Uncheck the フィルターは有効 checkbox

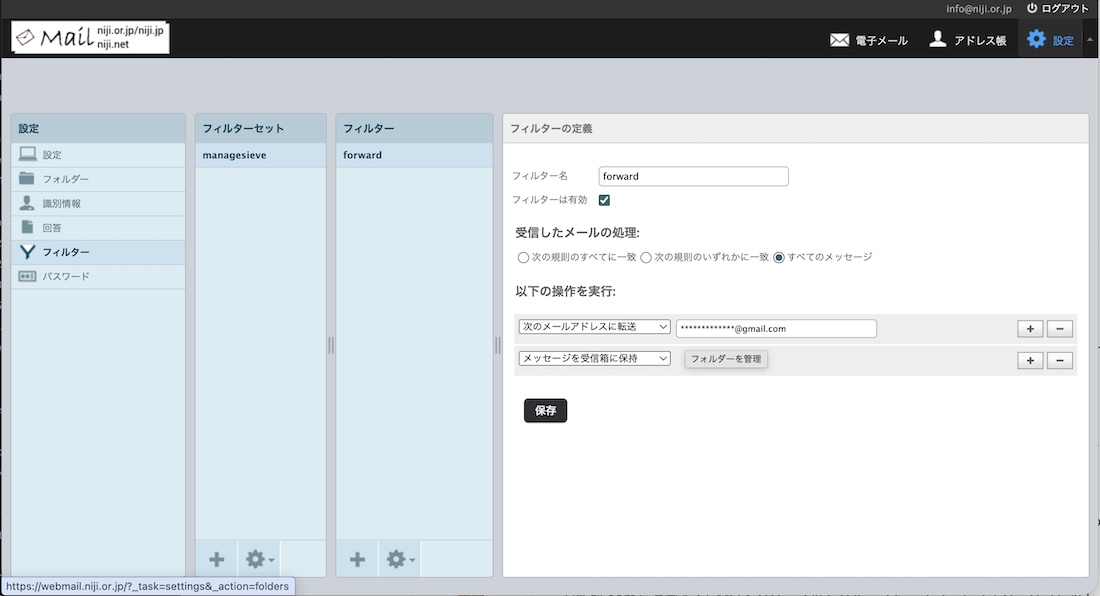[604, 200]
